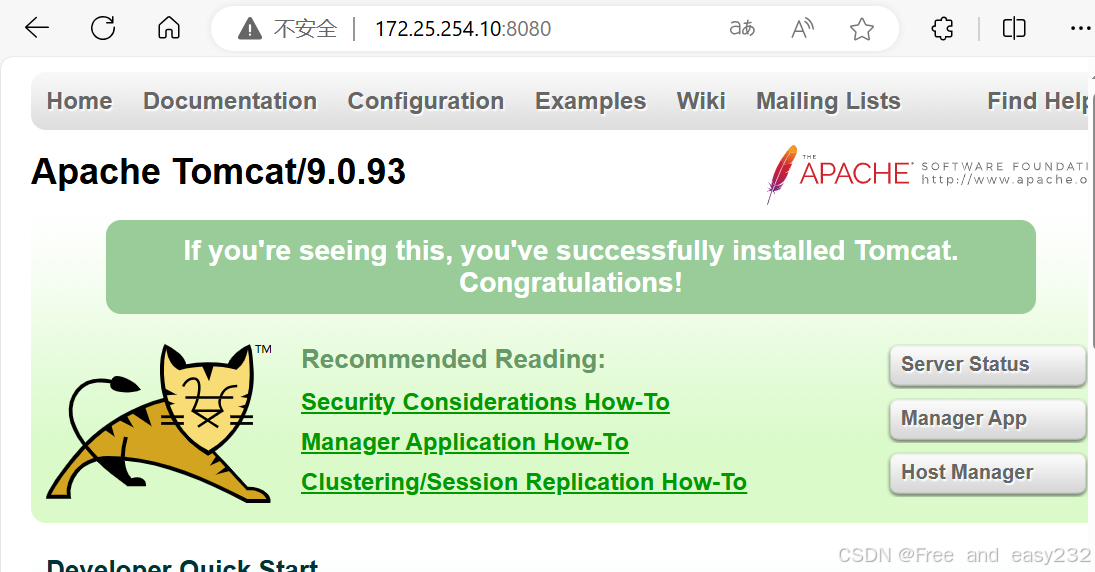
Task: Open the Home navigation item
Action: (x=80, y=101)
